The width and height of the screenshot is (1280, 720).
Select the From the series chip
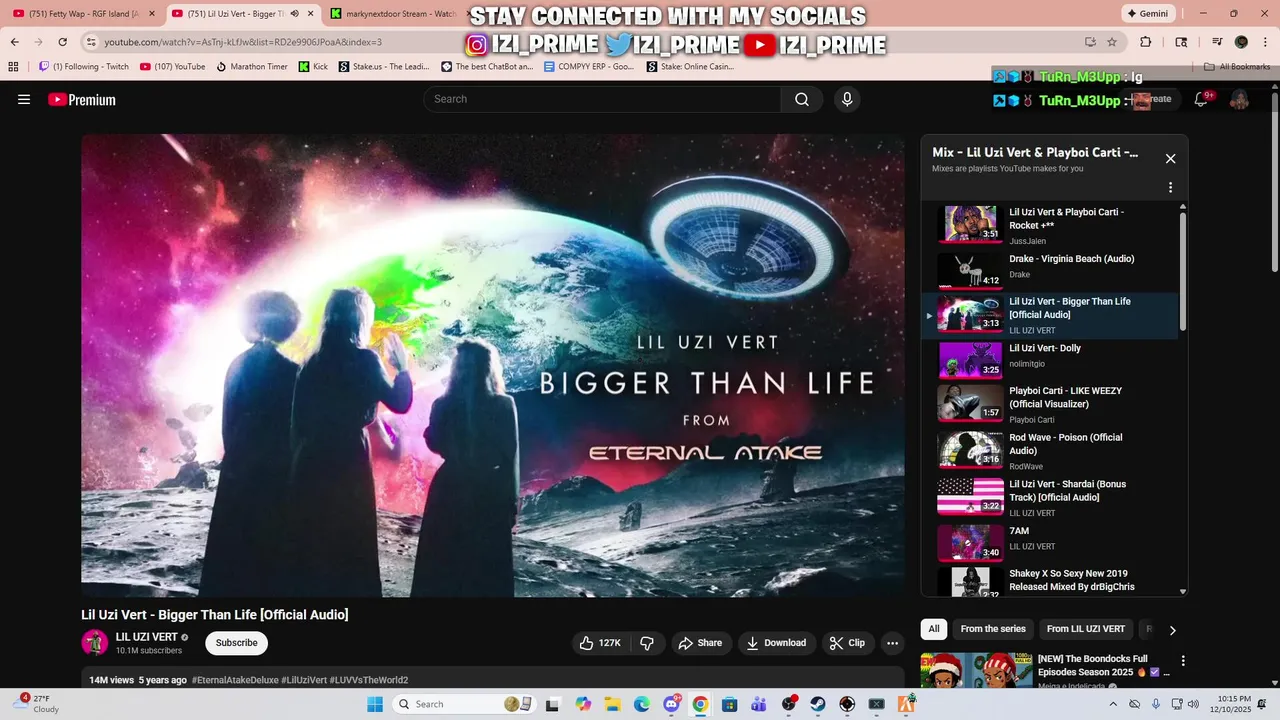point(993,629)
